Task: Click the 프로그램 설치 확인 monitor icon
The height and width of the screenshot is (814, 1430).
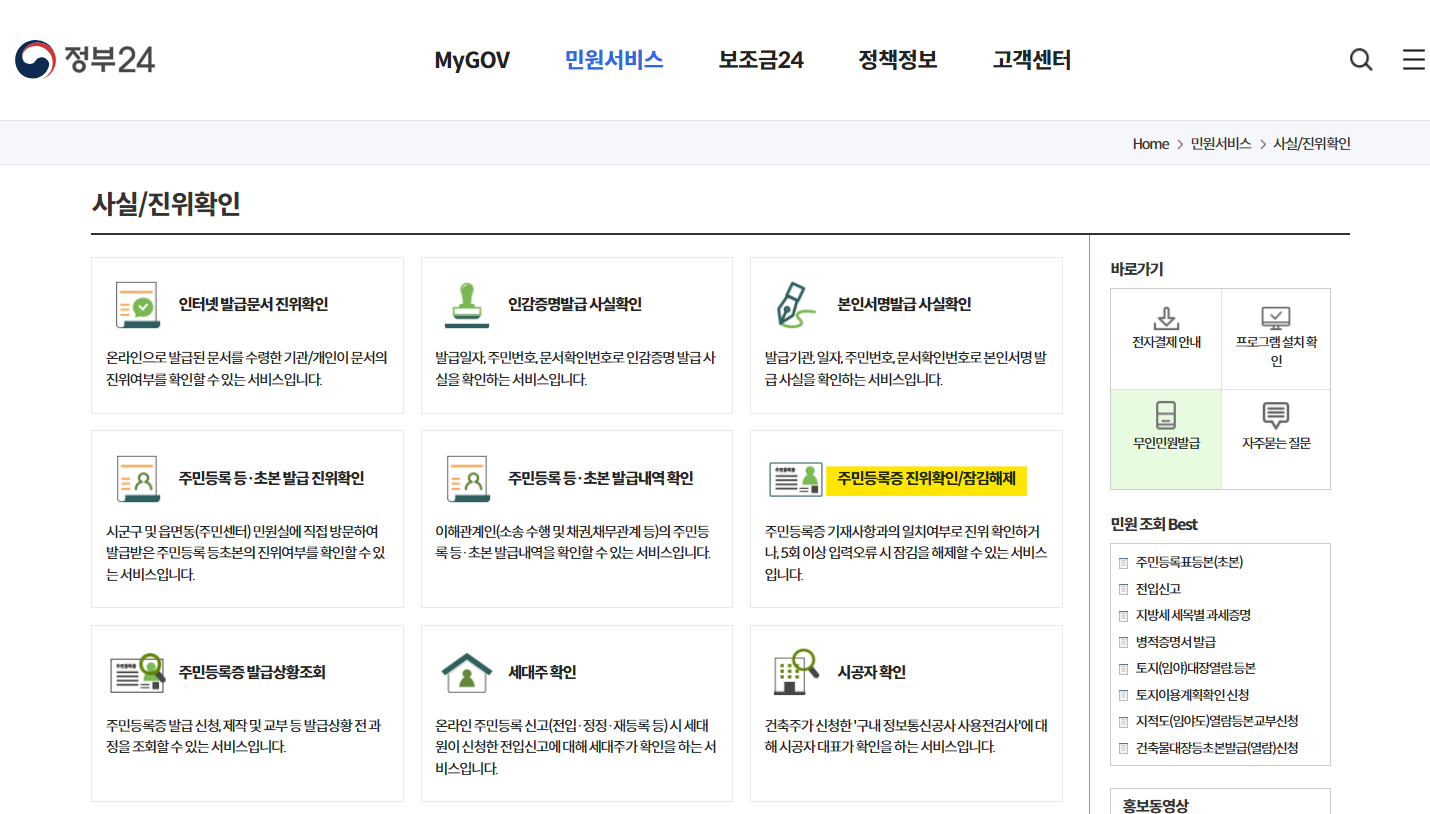Action: tap(1276, 318)
